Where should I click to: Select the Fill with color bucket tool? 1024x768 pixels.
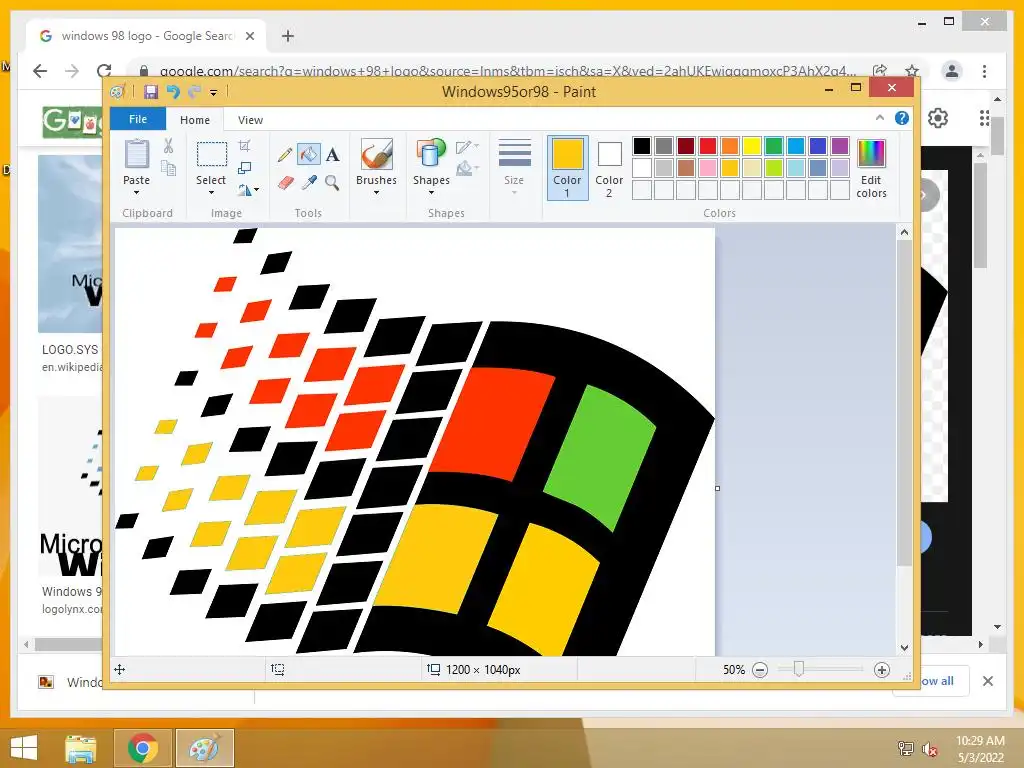pos(309,154)
